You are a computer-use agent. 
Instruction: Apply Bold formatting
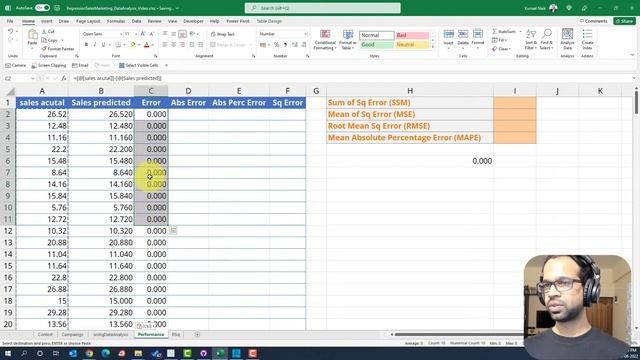86,44
